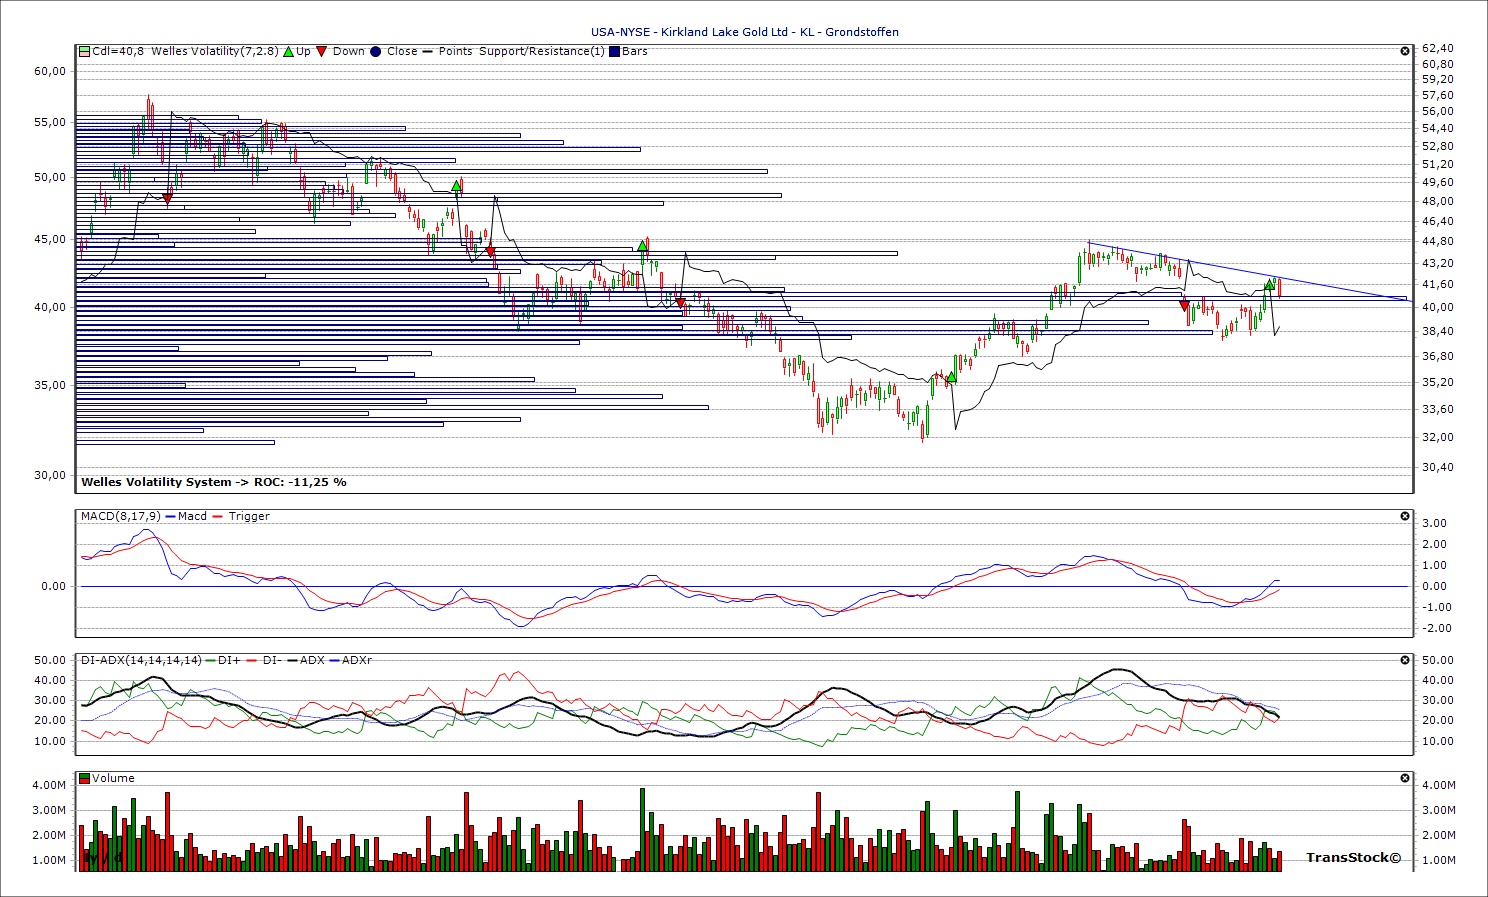
Task: Click the red Down triangle legend icon
Action: 321,51
